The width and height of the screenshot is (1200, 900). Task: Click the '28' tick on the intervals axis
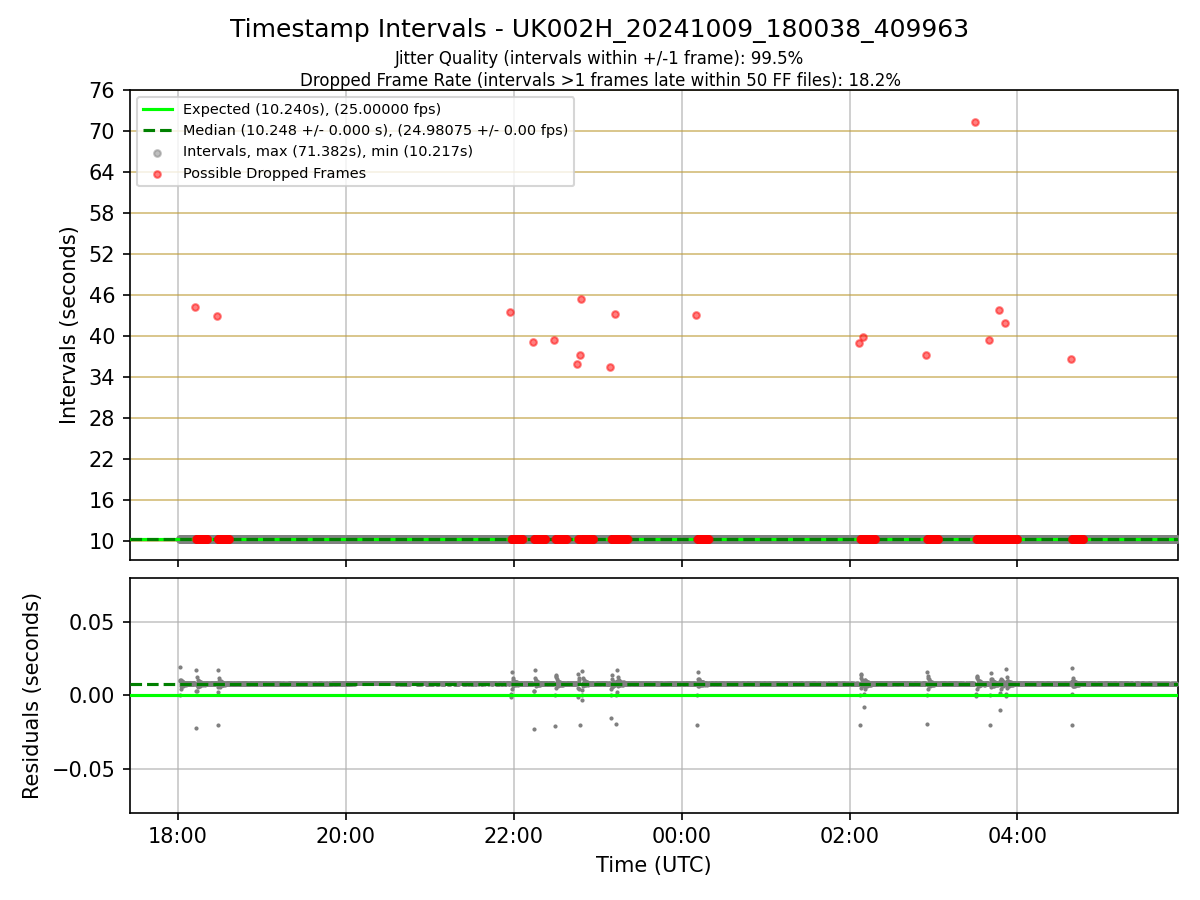pyautogui.click(x=104, y=418)
